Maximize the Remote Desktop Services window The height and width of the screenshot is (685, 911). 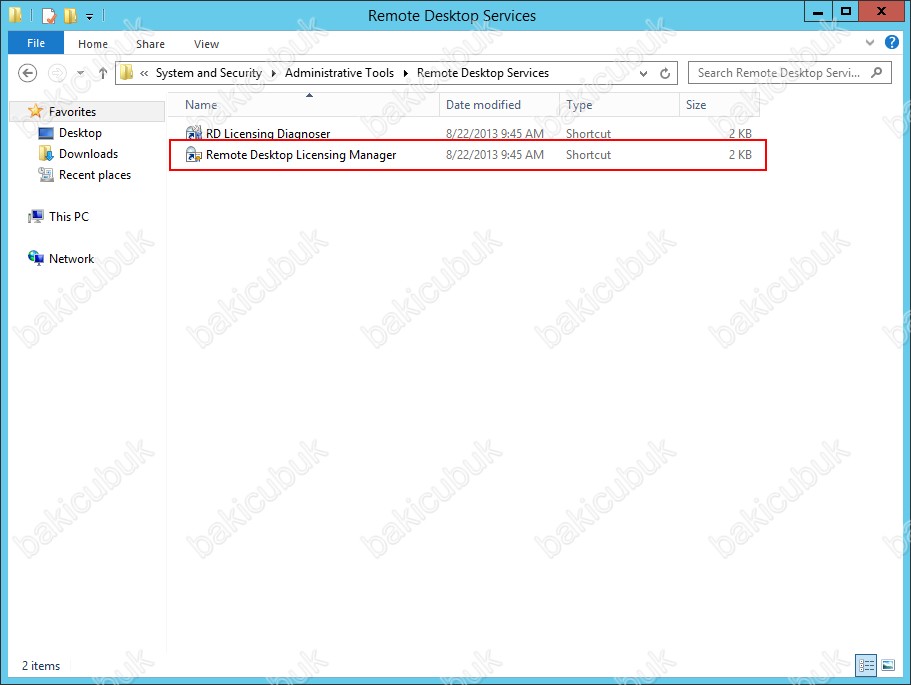pos(846,11)
